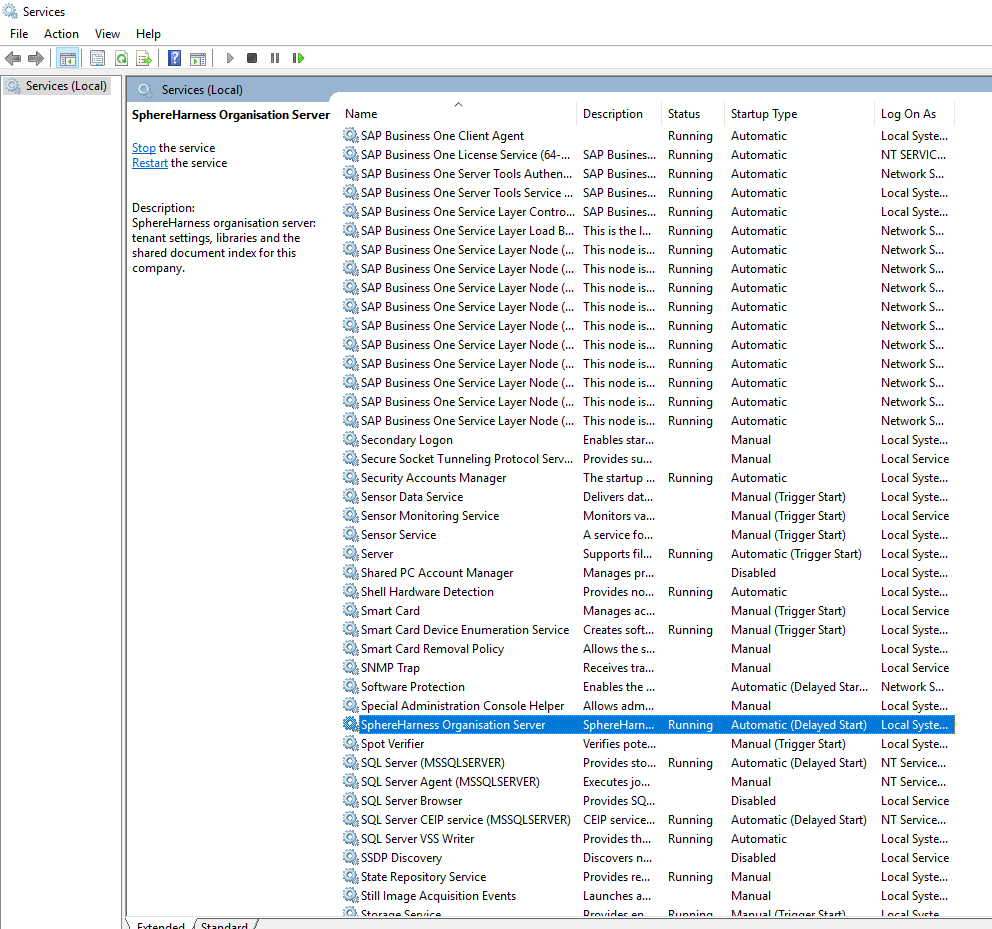Switch to the Standard tab
992x929 pixels.
[x=224, y=925]
